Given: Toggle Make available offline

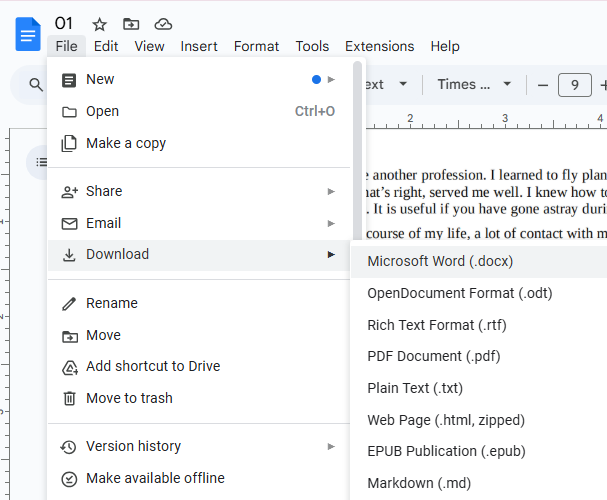Looking at the screenshot, I should pos(155,478).
